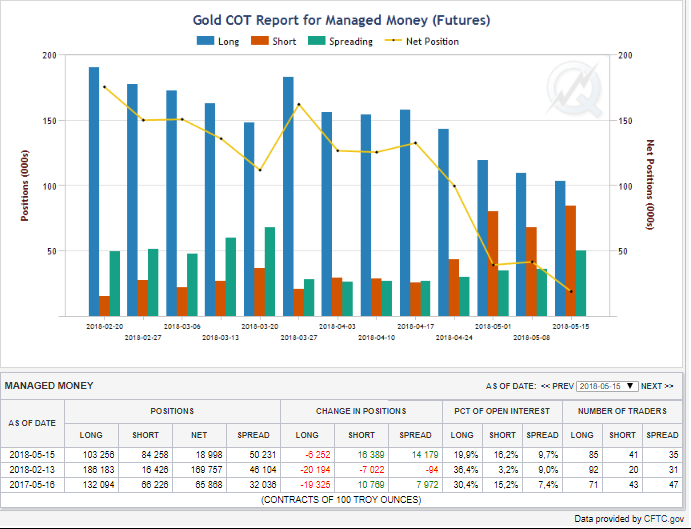Click the Net Positions (000s) right axis title
The width and height of the screenshot is (691, 529).
coord(650,185)
